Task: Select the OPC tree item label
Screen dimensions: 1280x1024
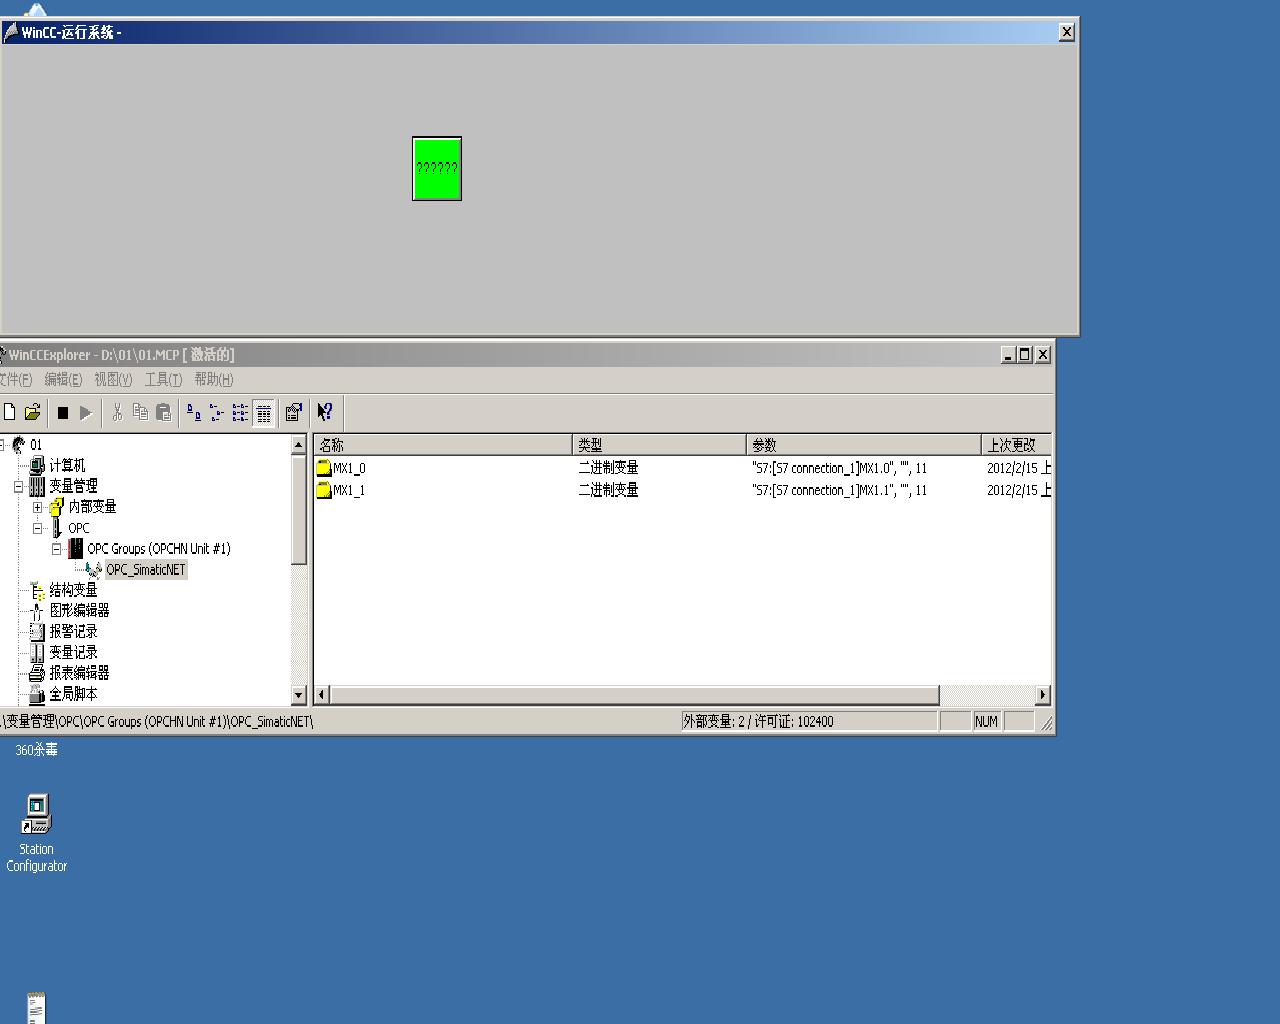Action: (79, 528)
